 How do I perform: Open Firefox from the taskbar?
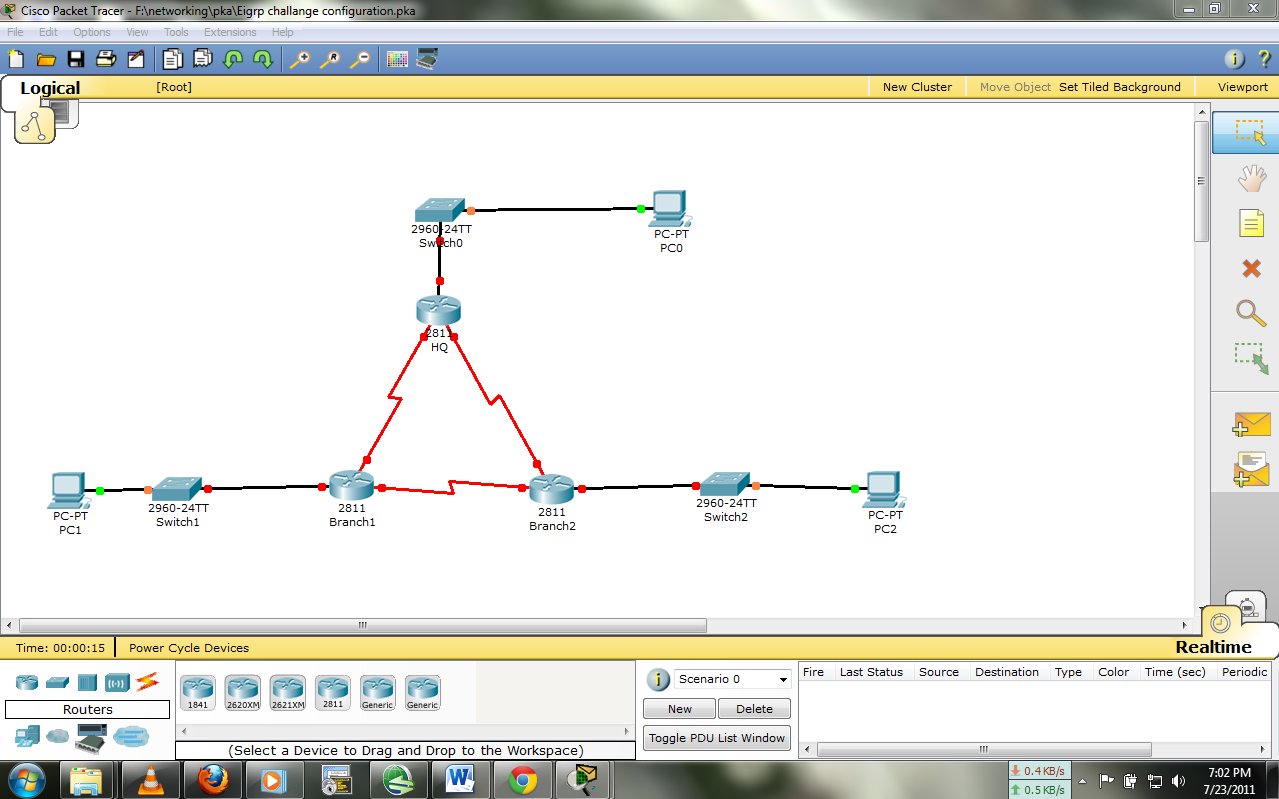pos(213,779)
